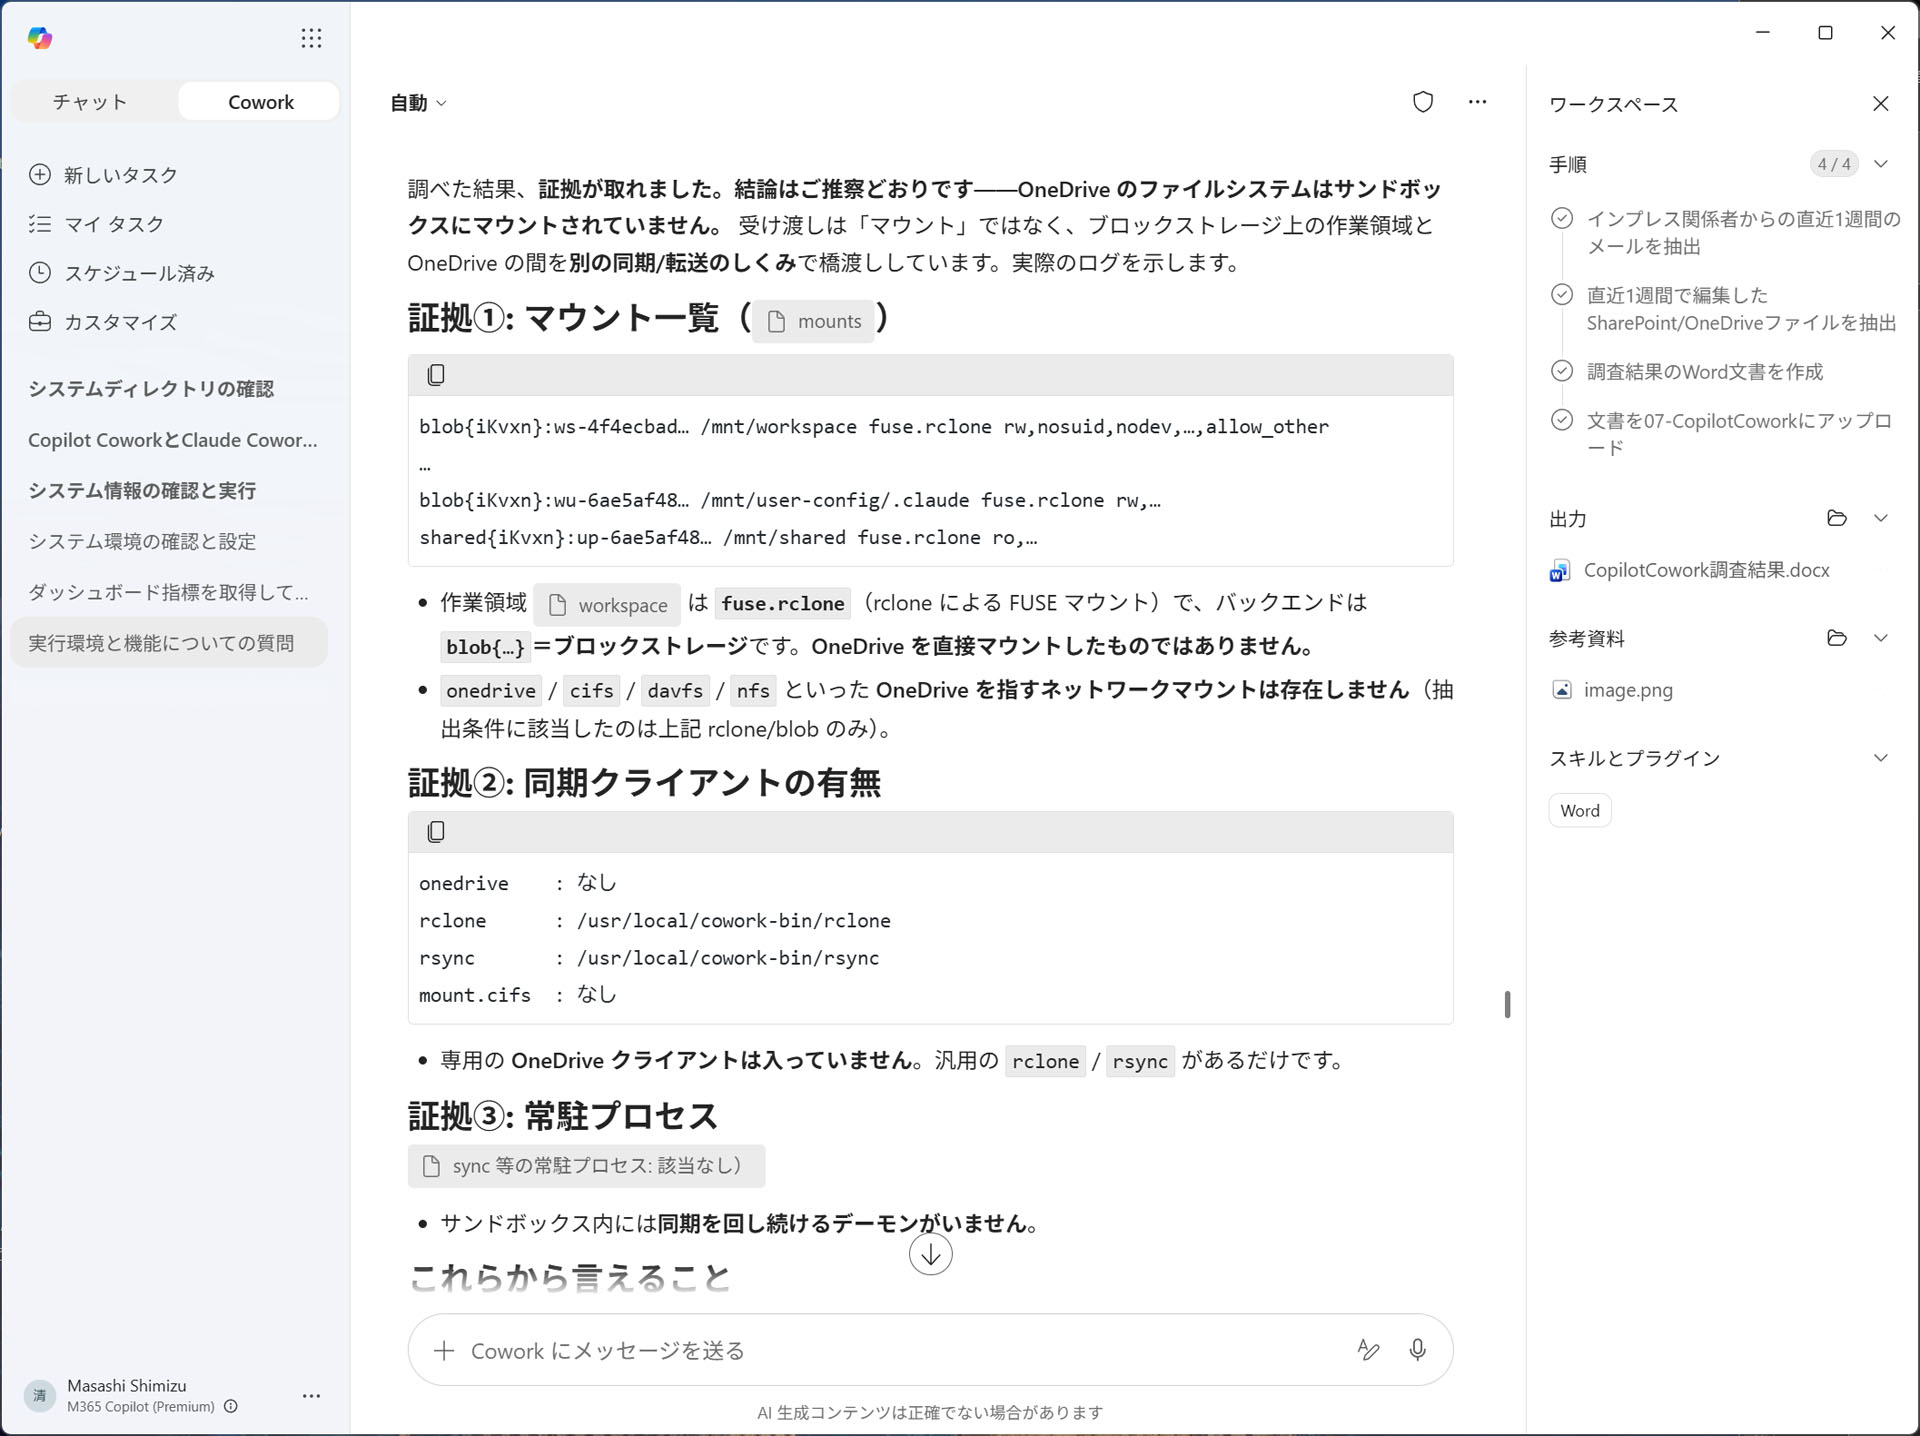This screenshot has height=1436, width=1920.
Task: Click the /usr/local/cowork-bin/rsync path text
Action: coord(728,958)
